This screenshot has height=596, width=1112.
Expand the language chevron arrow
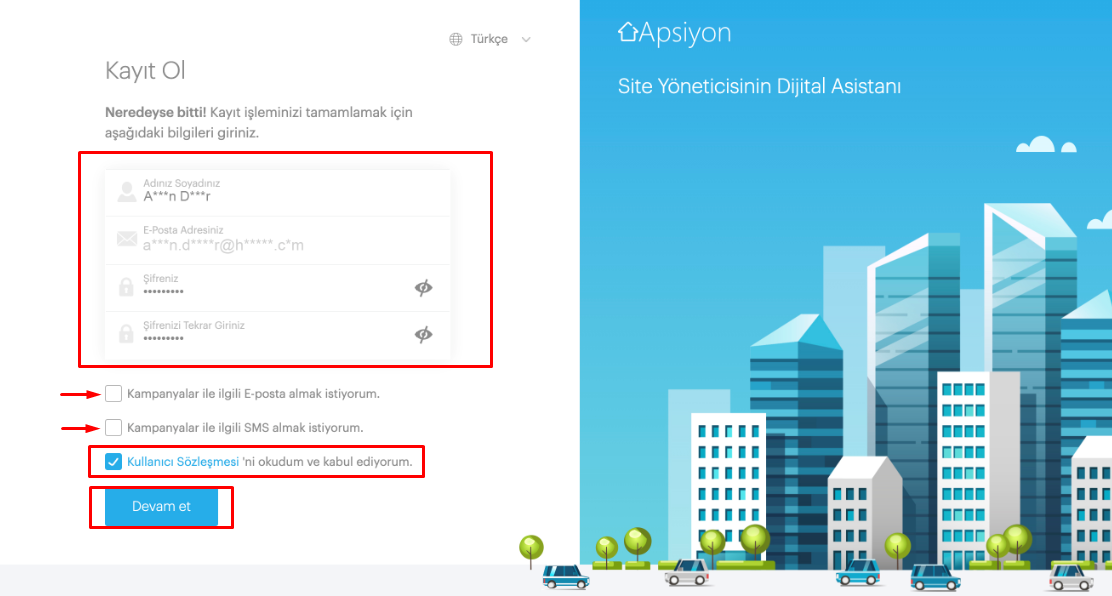pyautogui.click(x=526, y=40)
